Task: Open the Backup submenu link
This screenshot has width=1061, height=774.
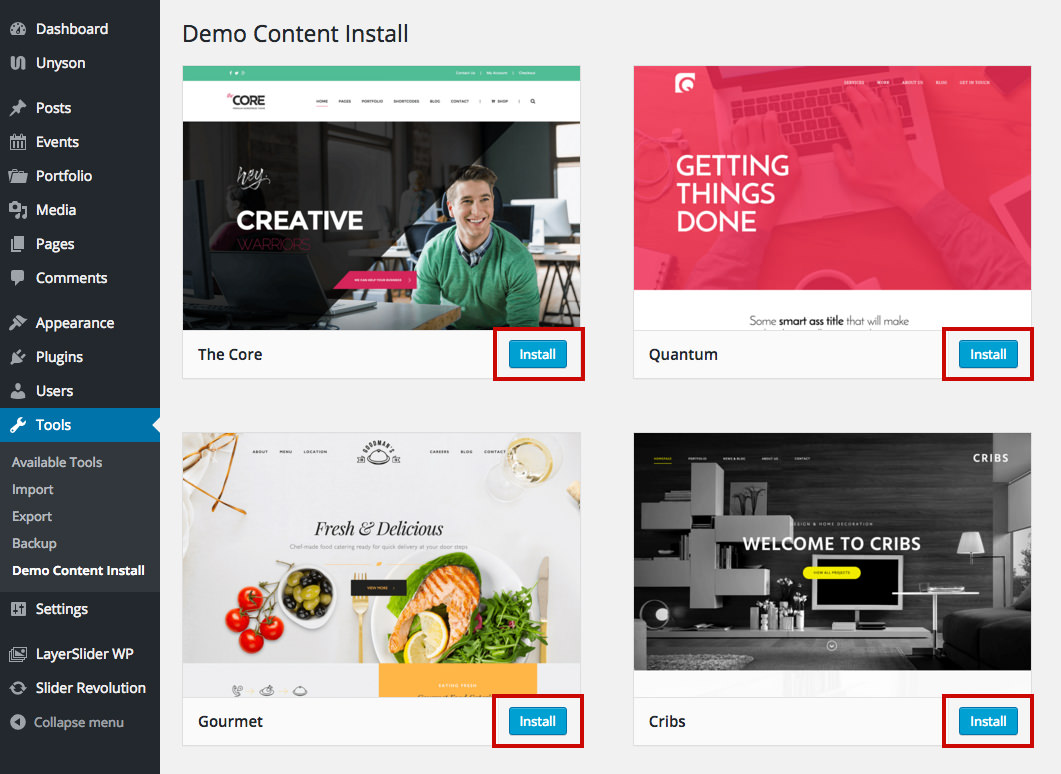Action: (35, 543)
